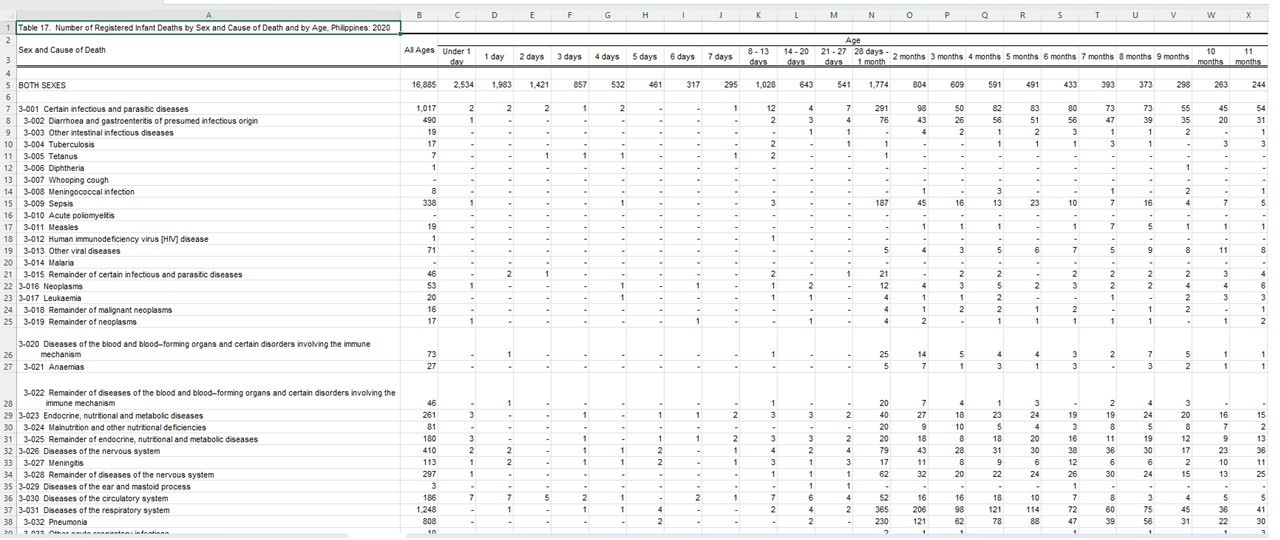Click column header X
The image size is (1280, 540).
(1248, 15)
